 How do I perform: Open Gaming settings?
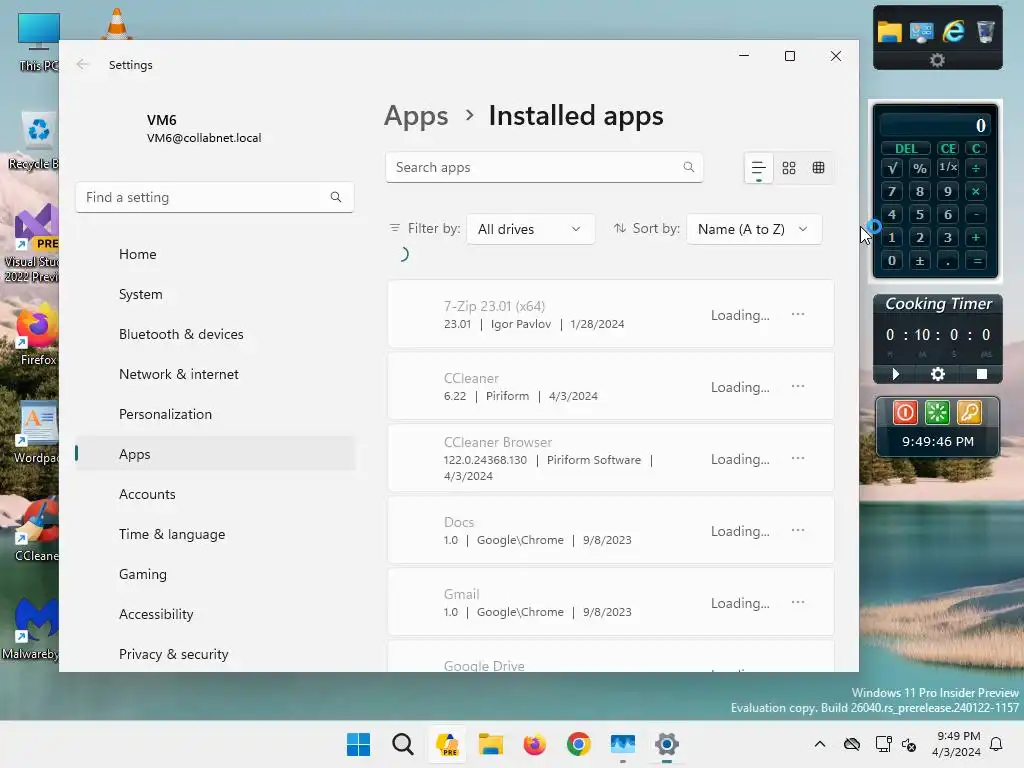pos(216,574)
